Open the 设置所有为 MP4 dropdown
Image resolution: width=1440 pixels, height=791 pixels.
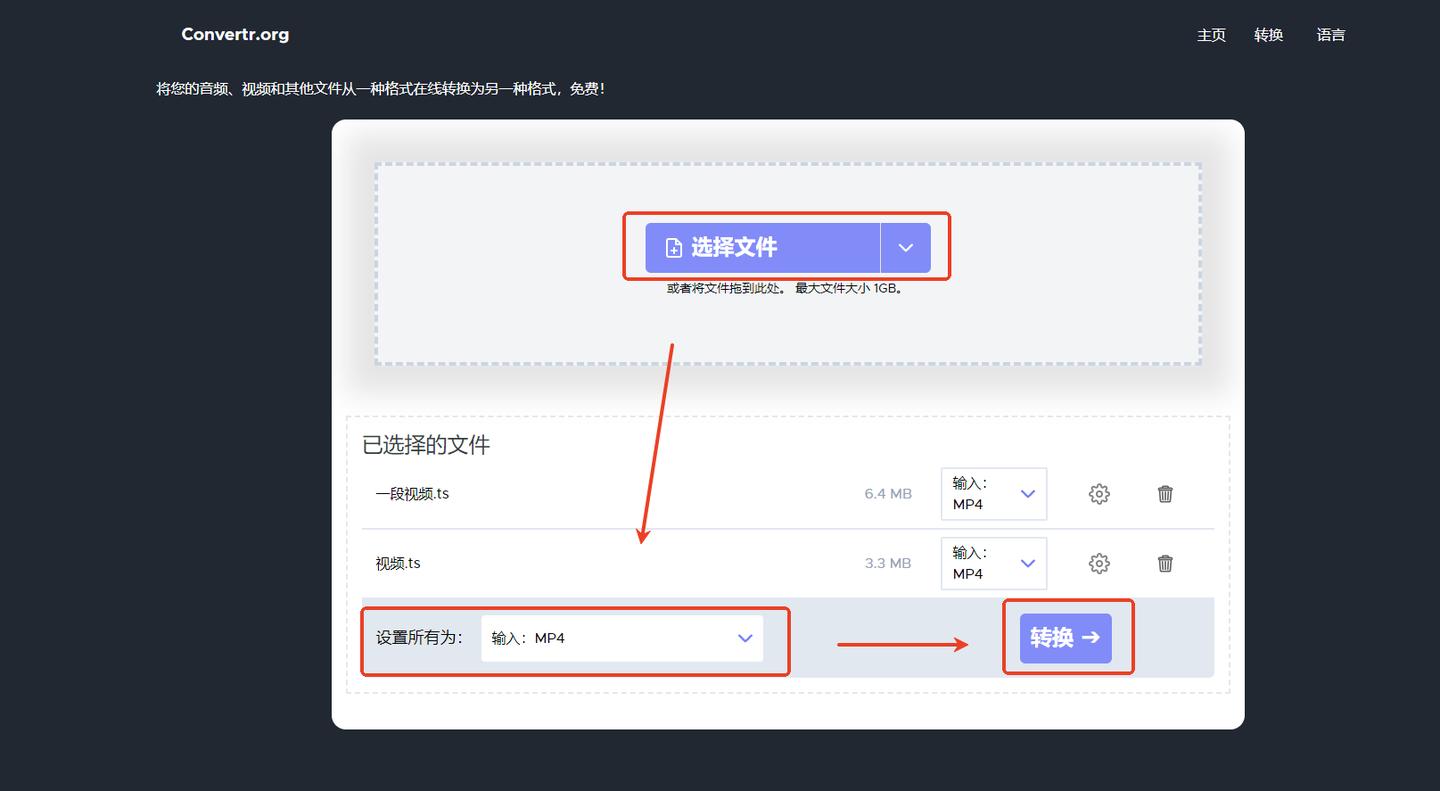[622, 638]
